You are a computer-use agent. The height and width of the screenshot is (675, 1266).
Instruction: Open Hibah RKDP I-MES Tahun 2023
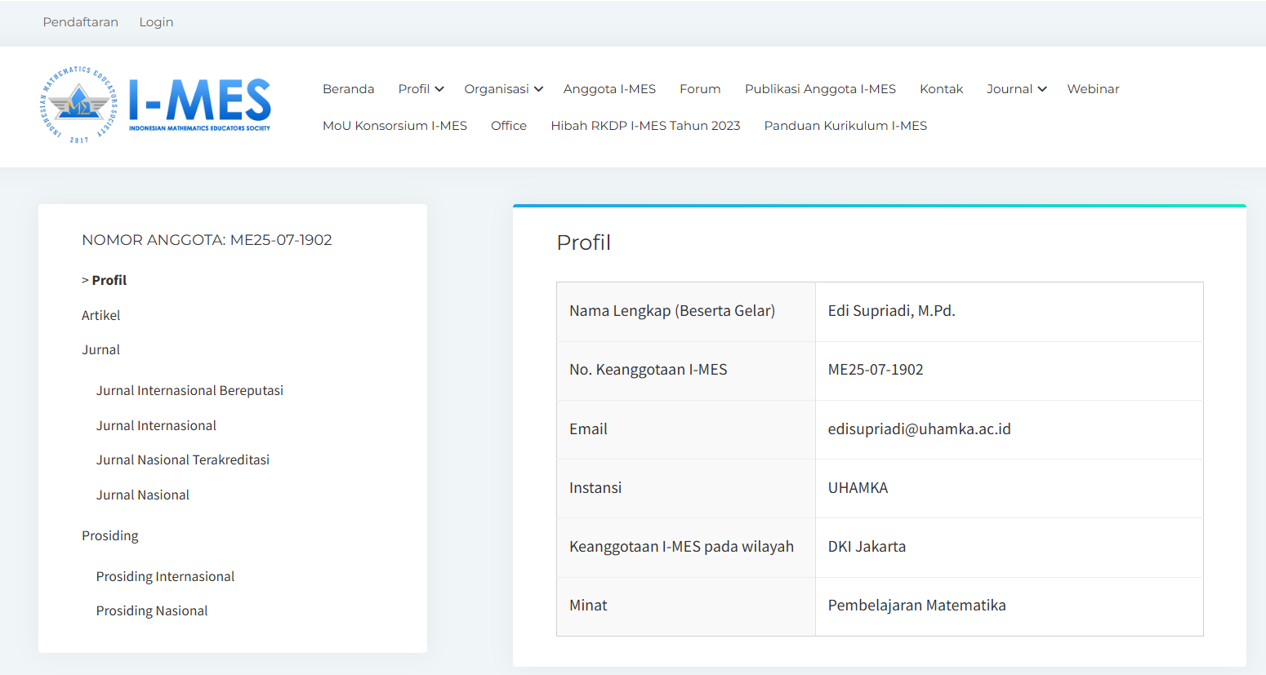pos(645,126)
